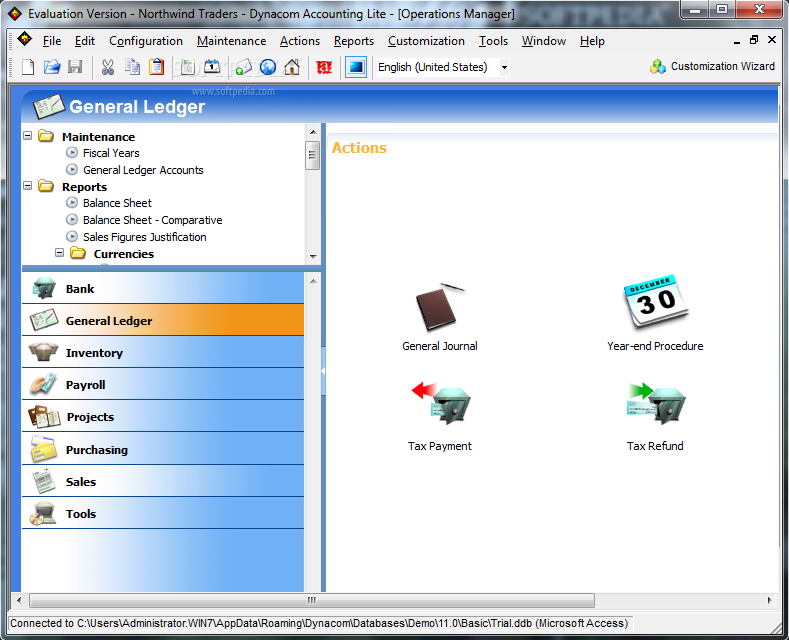Open the Balance Sheet report
789x640 pixels.
click(x=117, y=203)
